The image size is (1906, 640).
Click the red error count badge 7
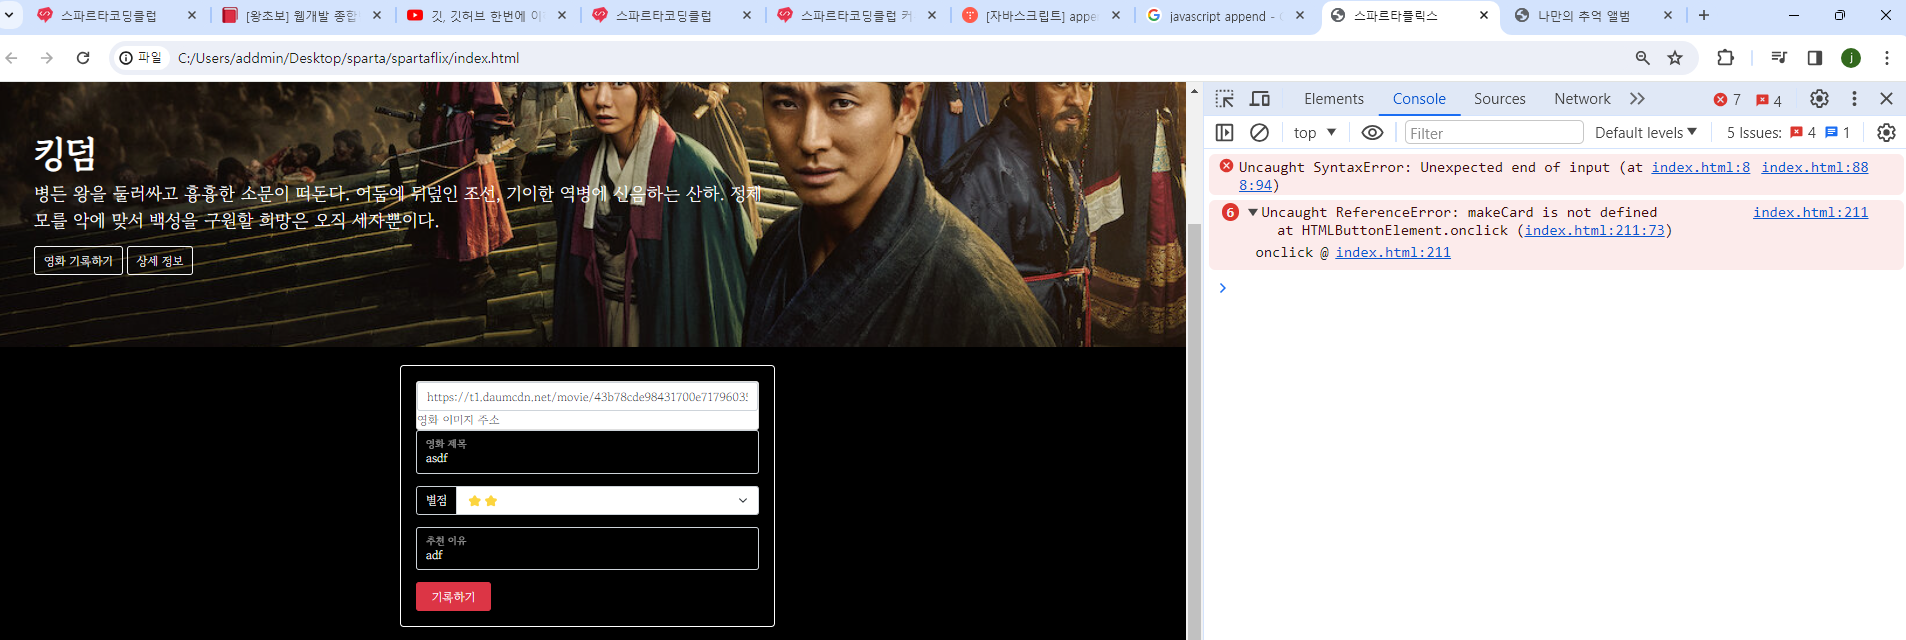[x=1727, y=100]
